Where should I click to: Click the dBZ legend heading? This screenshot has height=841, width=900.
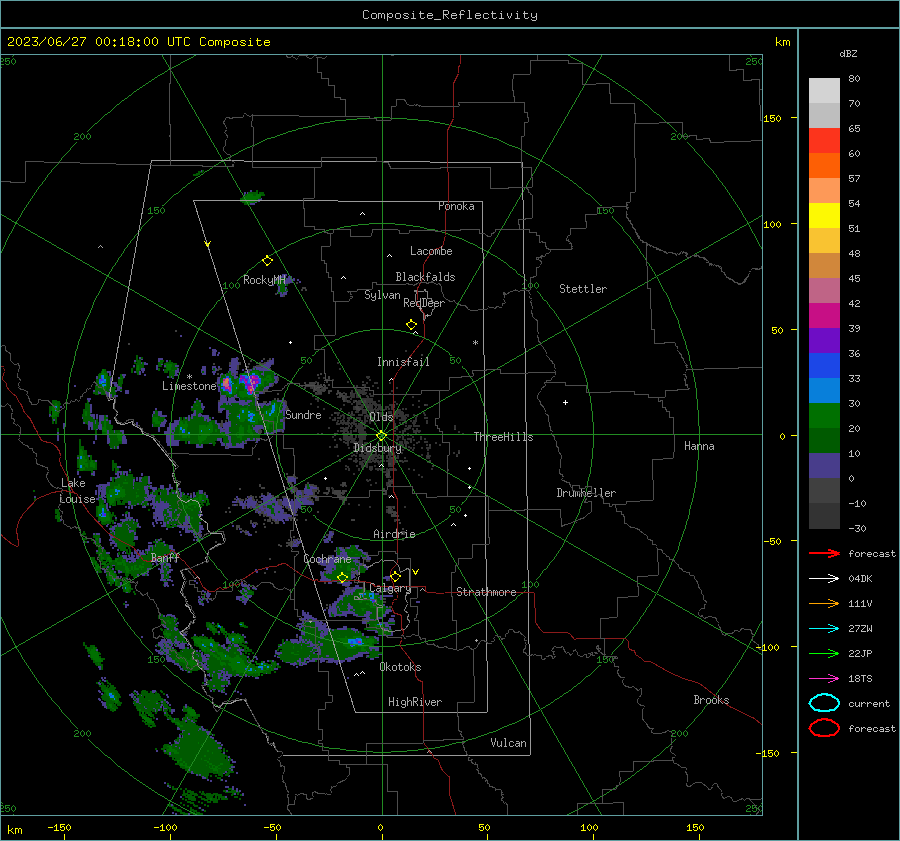[x=848, y=53]
